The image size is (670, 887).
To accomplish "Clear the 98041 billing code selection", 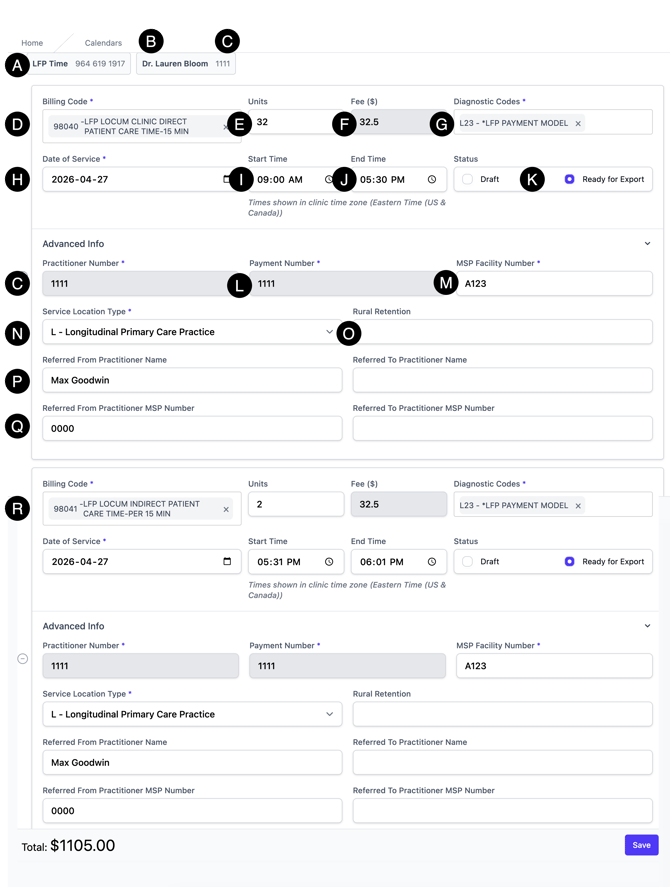I will click(226, 509).
